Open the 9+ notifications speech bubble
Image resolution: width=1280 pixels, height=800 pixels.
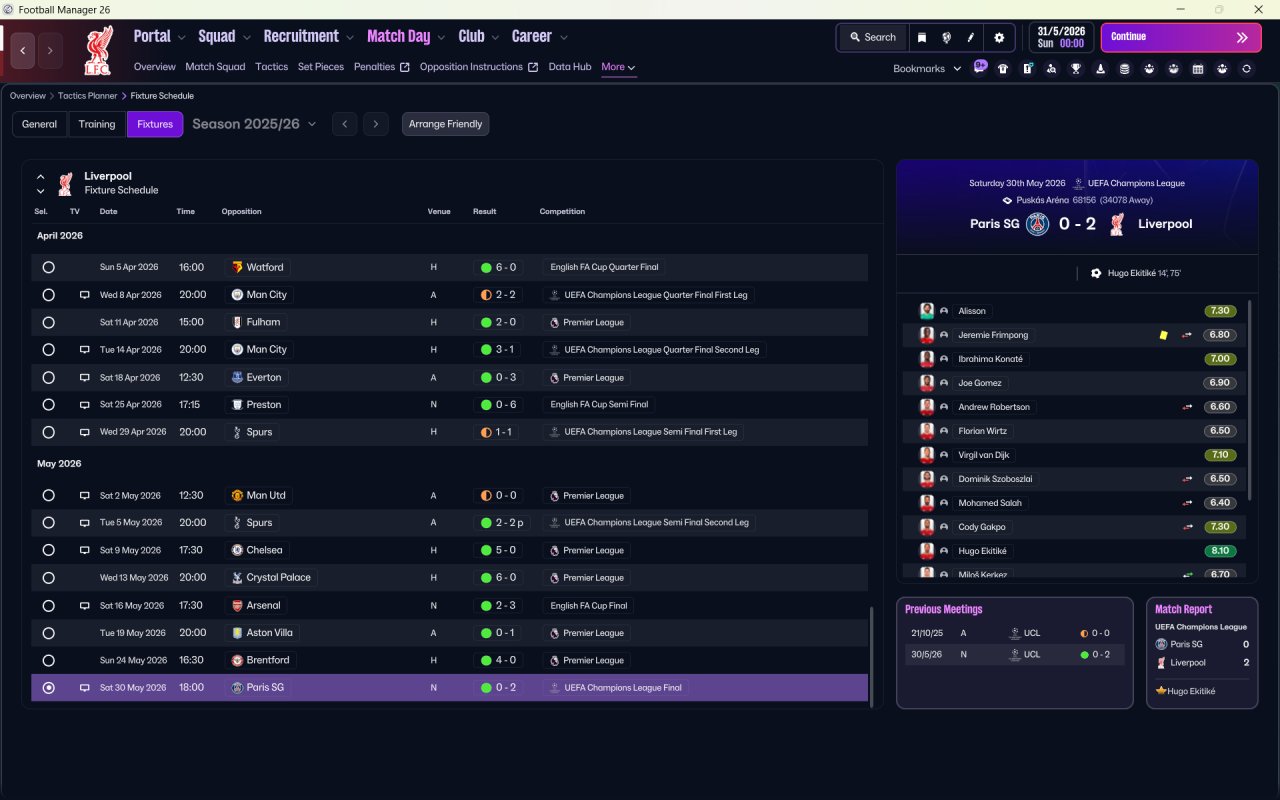click(980, 68)
